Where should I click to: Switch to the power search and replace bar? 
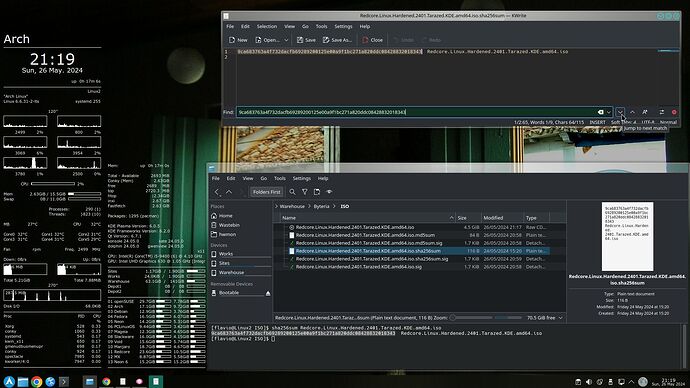tap(661, 112)
